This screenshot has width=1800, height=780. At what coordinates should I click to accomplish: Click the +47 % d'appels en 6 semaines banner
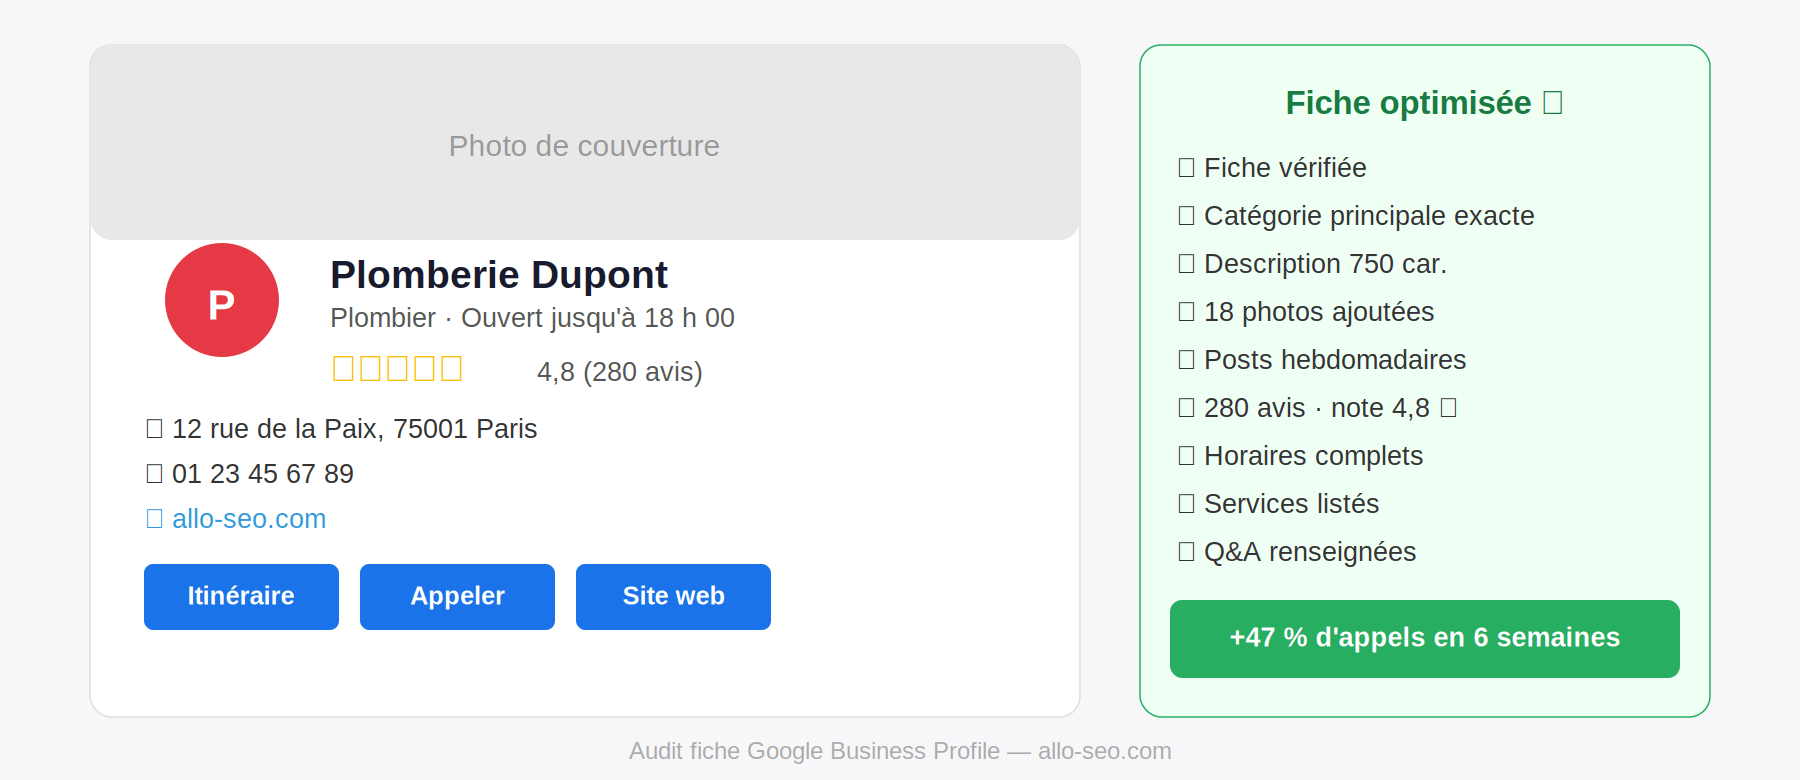tap(1425, 639)
